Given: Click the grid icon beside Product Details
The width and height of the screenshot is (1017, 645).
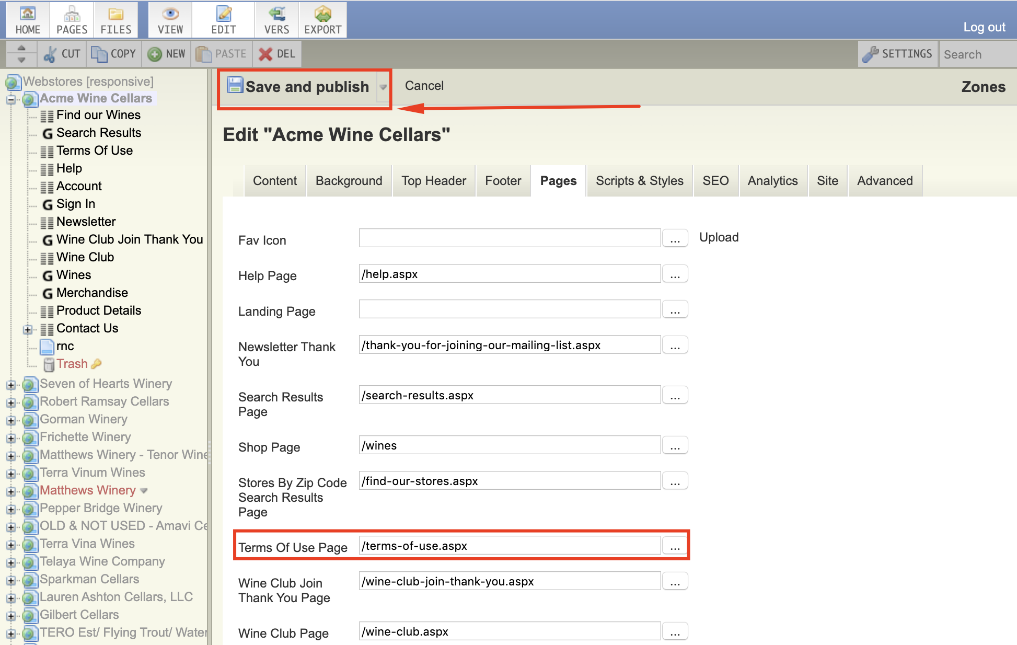Looking at the screenshot, I should pyautogui.click(x=47, y=311).
